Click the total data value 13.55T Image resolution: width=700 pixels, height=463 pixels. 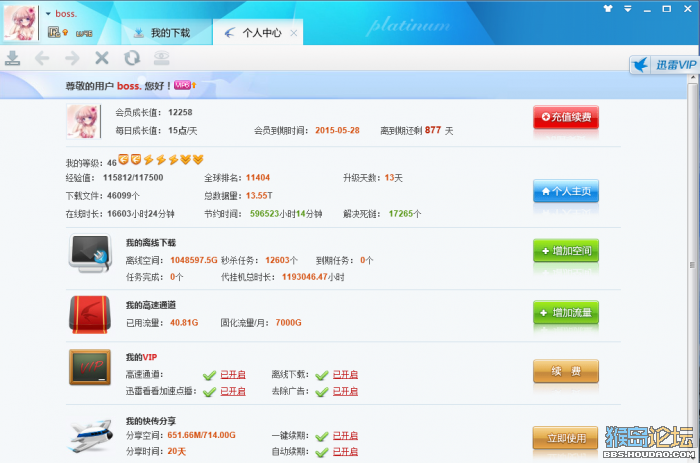tap(259, 196)
